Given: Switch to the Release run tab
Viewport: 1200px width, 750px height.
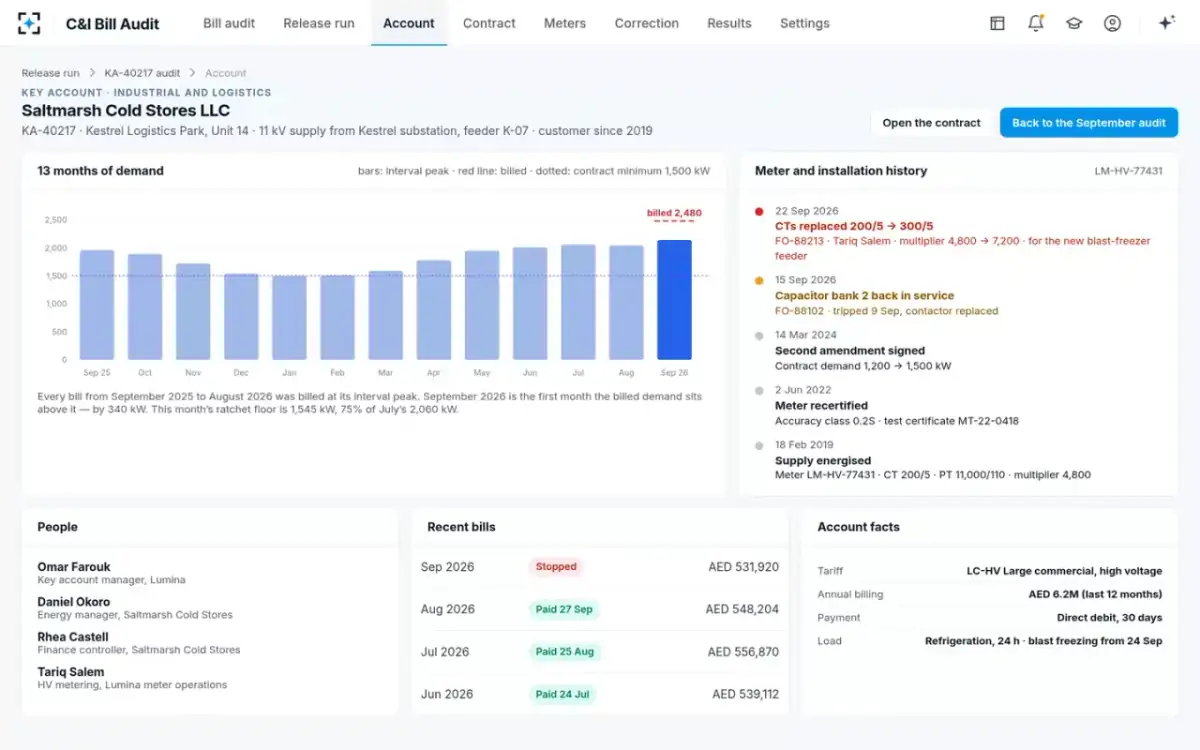Looking at the screenshot, I should pos(319,23).
